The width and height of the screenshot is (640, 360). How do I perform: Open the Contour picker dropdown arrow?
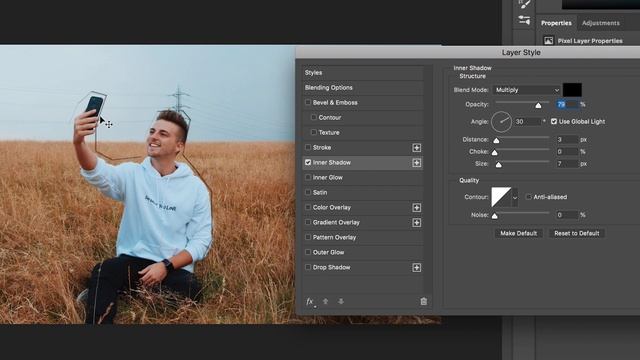pyautogui.click(x=515, y=198)
